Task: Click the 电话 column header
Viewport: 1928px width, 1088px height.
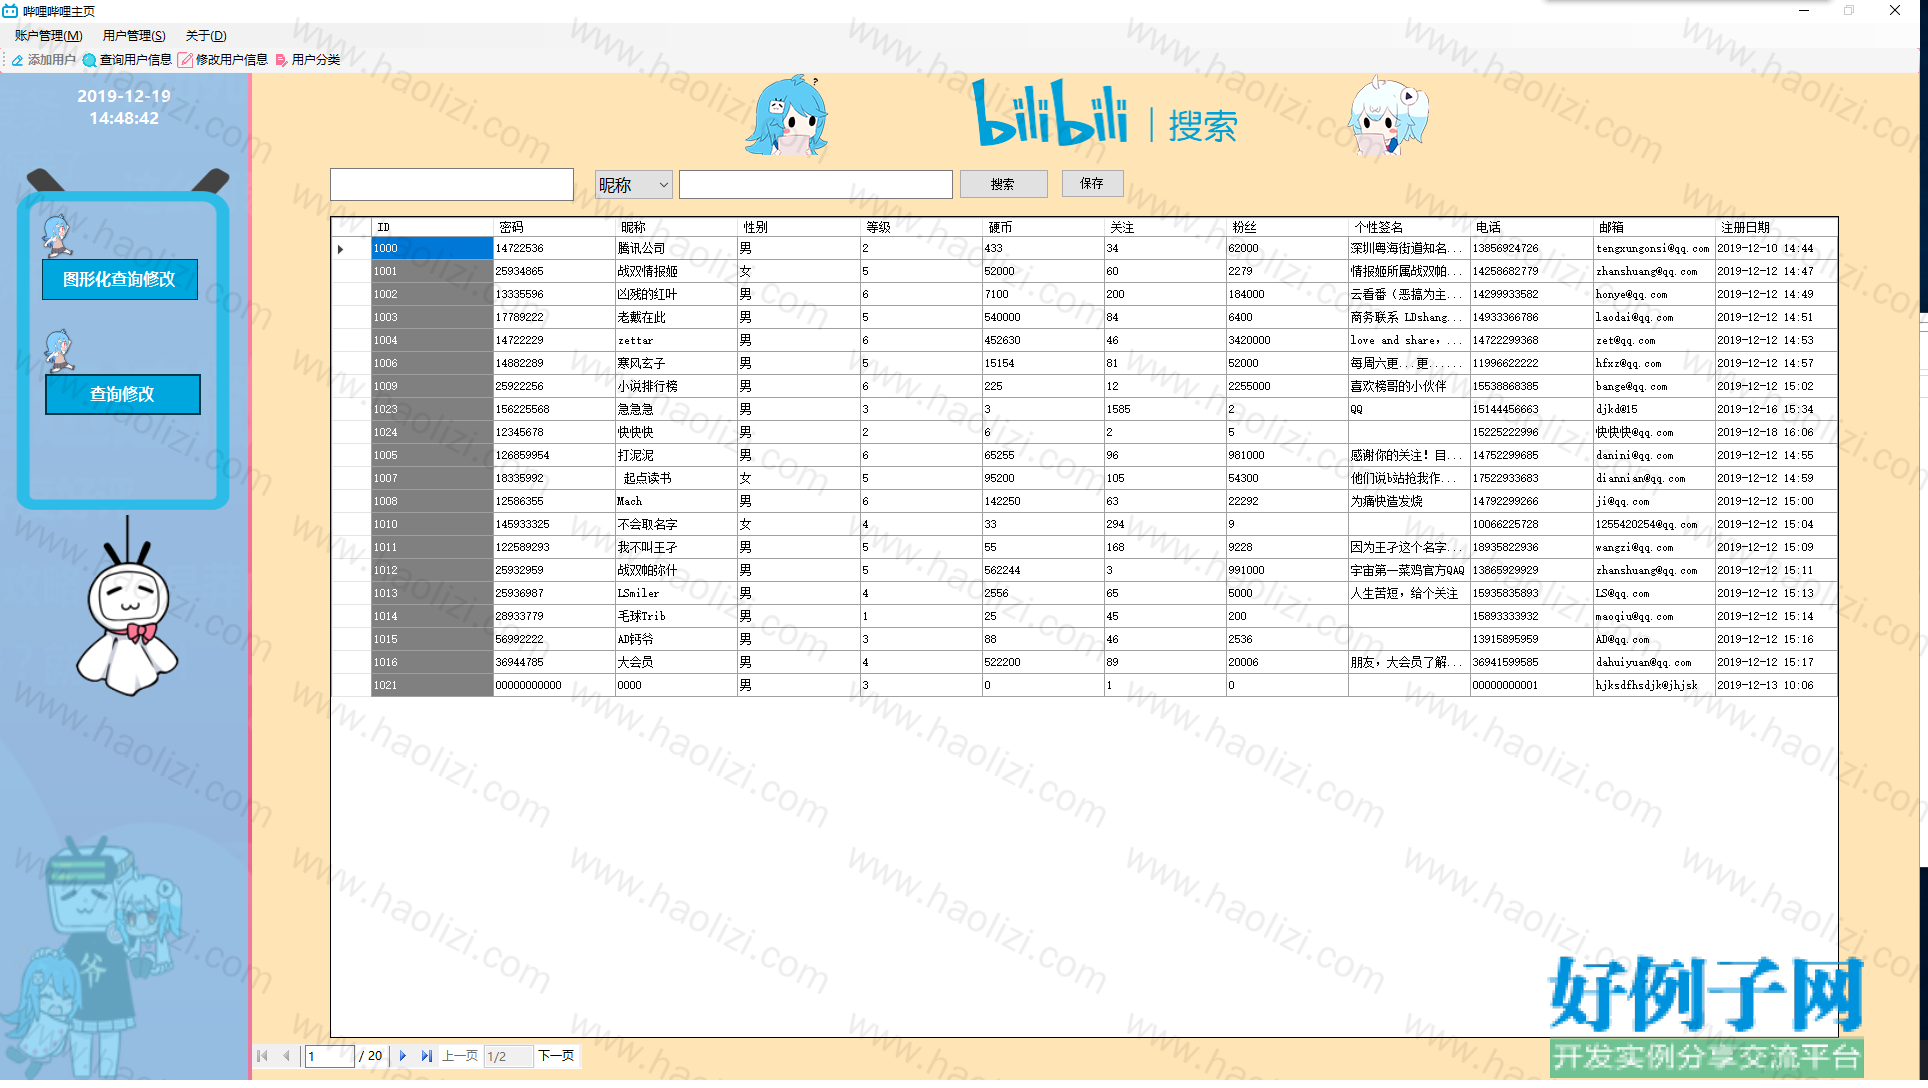Action: coord(1530,228)
